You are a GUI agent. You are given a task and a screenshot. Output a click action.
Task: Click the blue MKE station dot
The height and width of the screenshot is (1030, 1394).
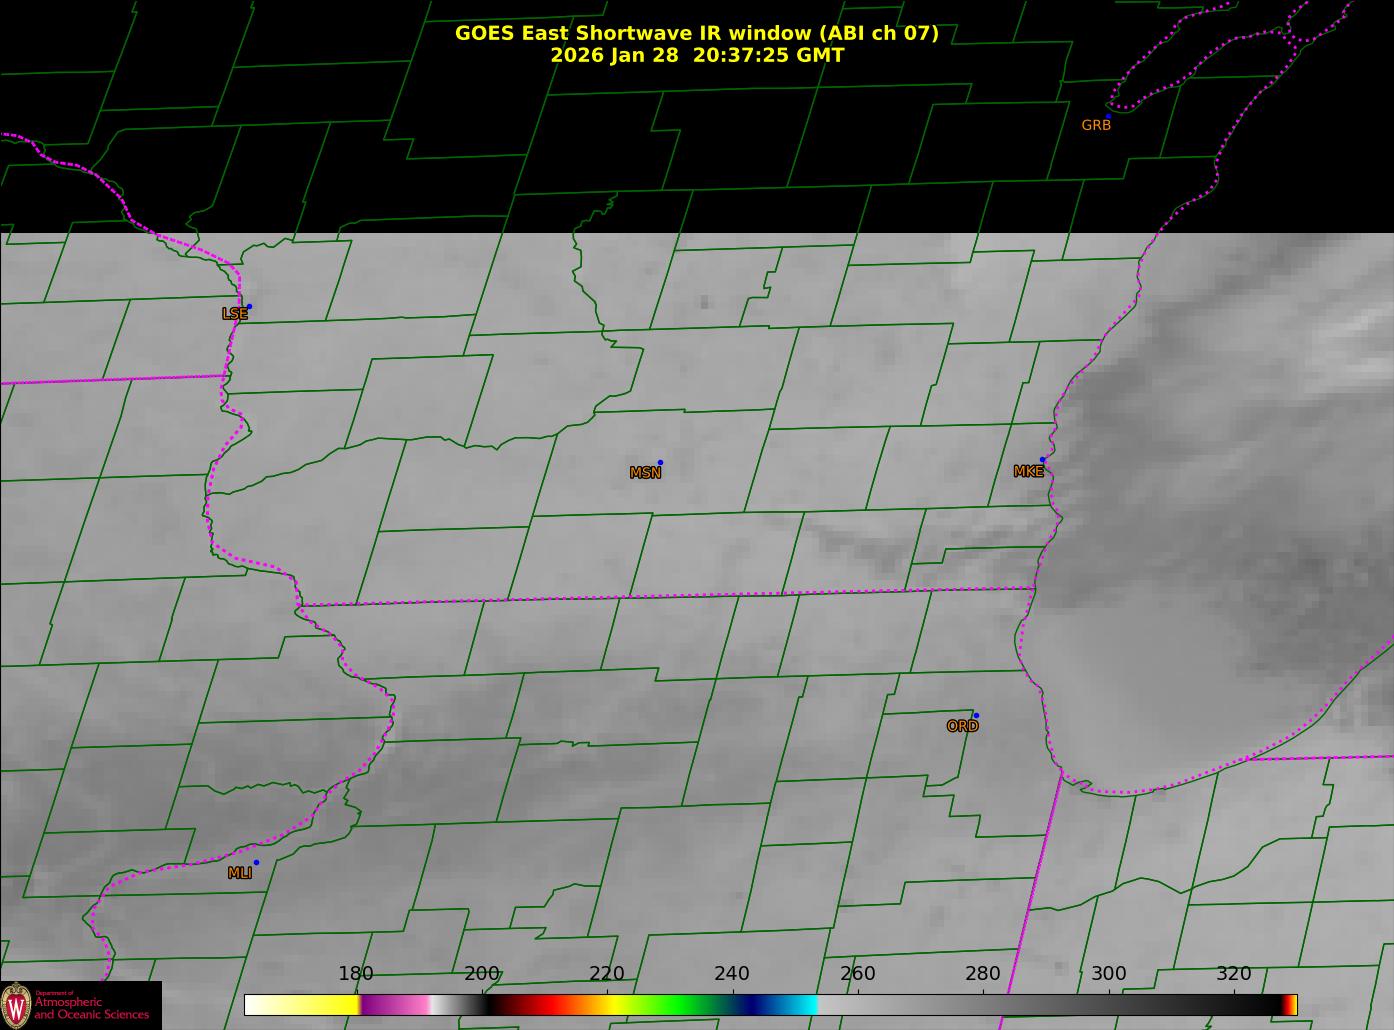(x=1042, y=460)
